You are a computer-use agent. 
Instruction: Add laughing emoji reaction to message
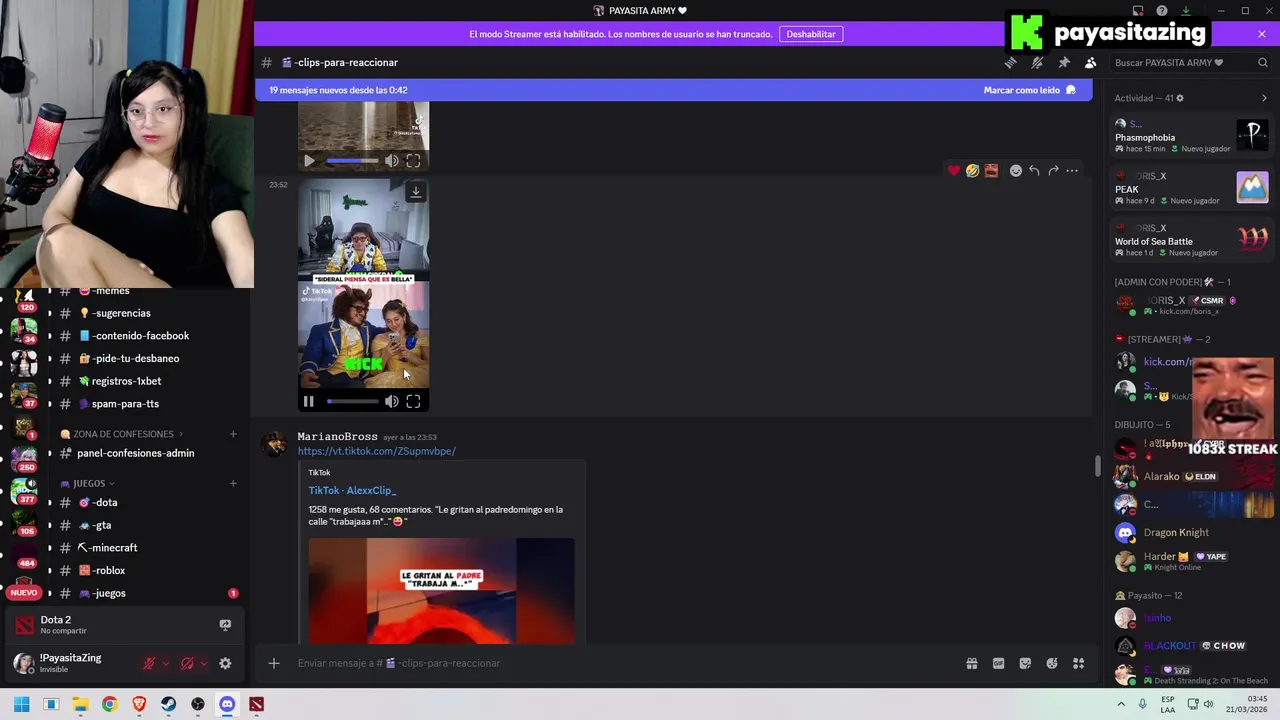tap(972, 171)
